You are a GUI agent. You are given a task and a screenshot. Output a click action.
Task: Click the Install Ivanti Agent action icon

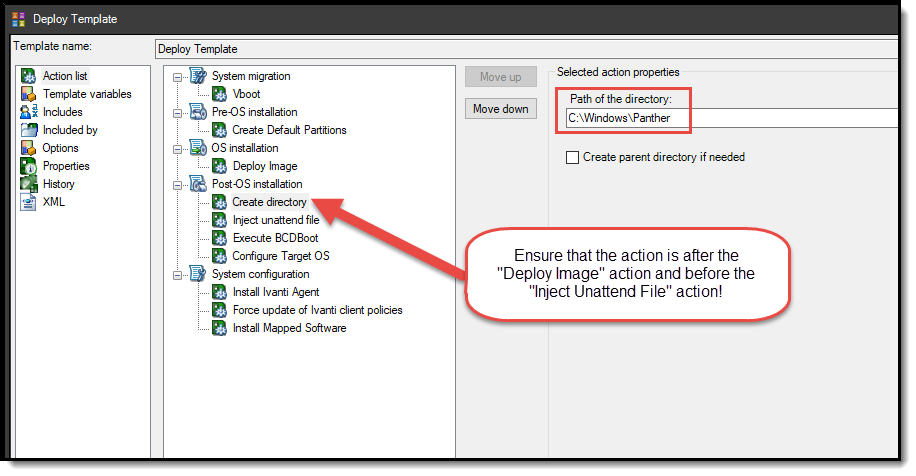pyautogui.click(x=220, y=292)
